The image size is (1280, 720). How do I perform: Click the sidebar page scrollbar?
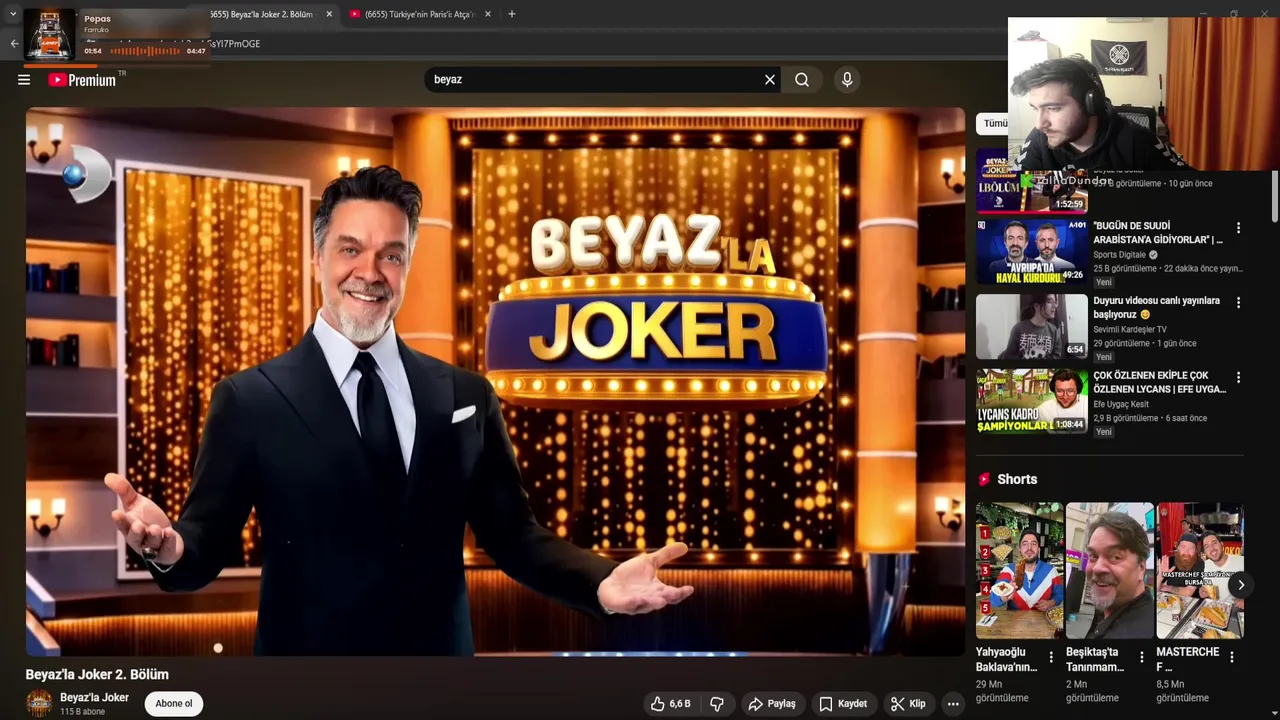click(x=1274, y=195)
